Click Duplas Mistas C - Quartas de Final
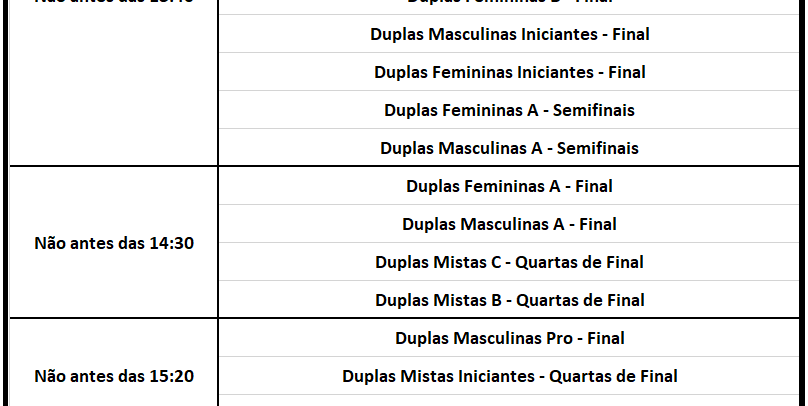 [x=509, y=262]
